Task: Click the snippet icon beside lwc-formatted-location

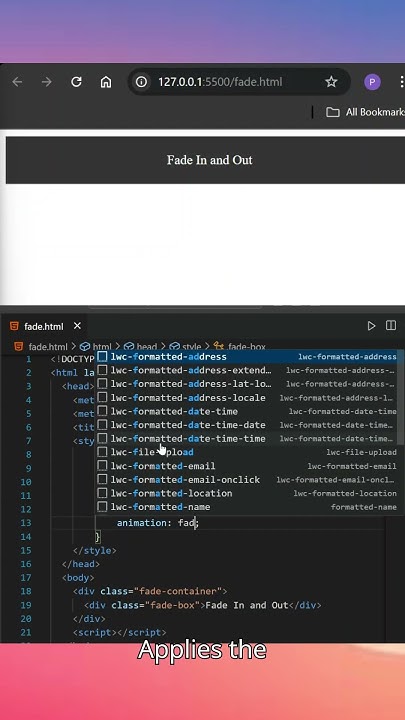Action: pos(102,493)
